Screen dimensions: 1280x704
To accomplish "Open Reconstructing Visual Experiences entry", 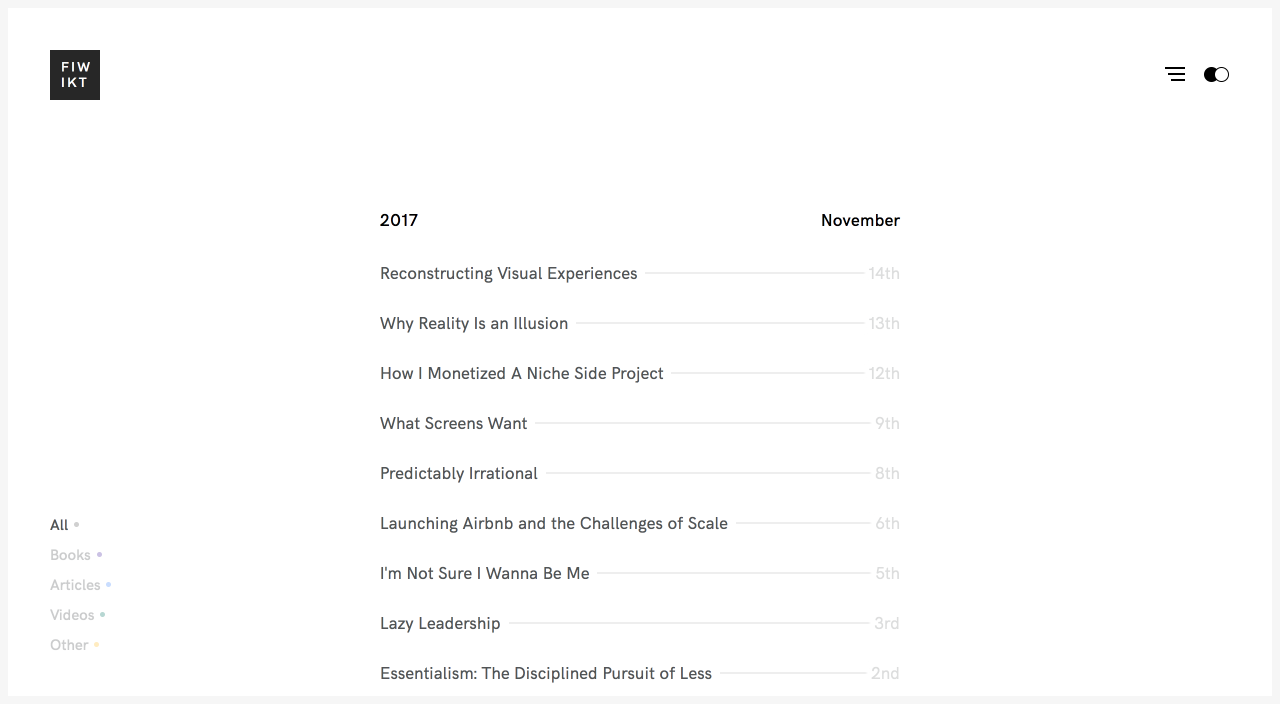I will click(508, 273).
